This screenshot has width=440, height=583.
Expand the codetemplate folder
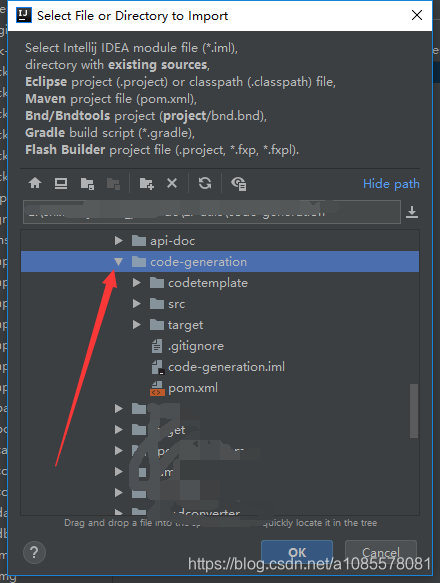click(137, 283)
